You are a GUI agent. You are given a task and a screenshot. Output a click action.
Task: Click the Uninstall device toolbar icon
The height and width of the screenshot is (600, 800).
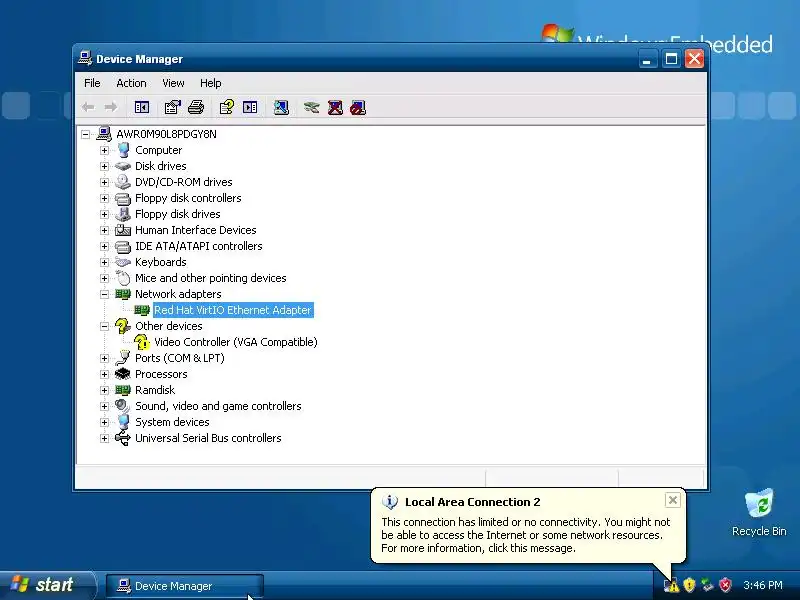click(x=335, y=107)
